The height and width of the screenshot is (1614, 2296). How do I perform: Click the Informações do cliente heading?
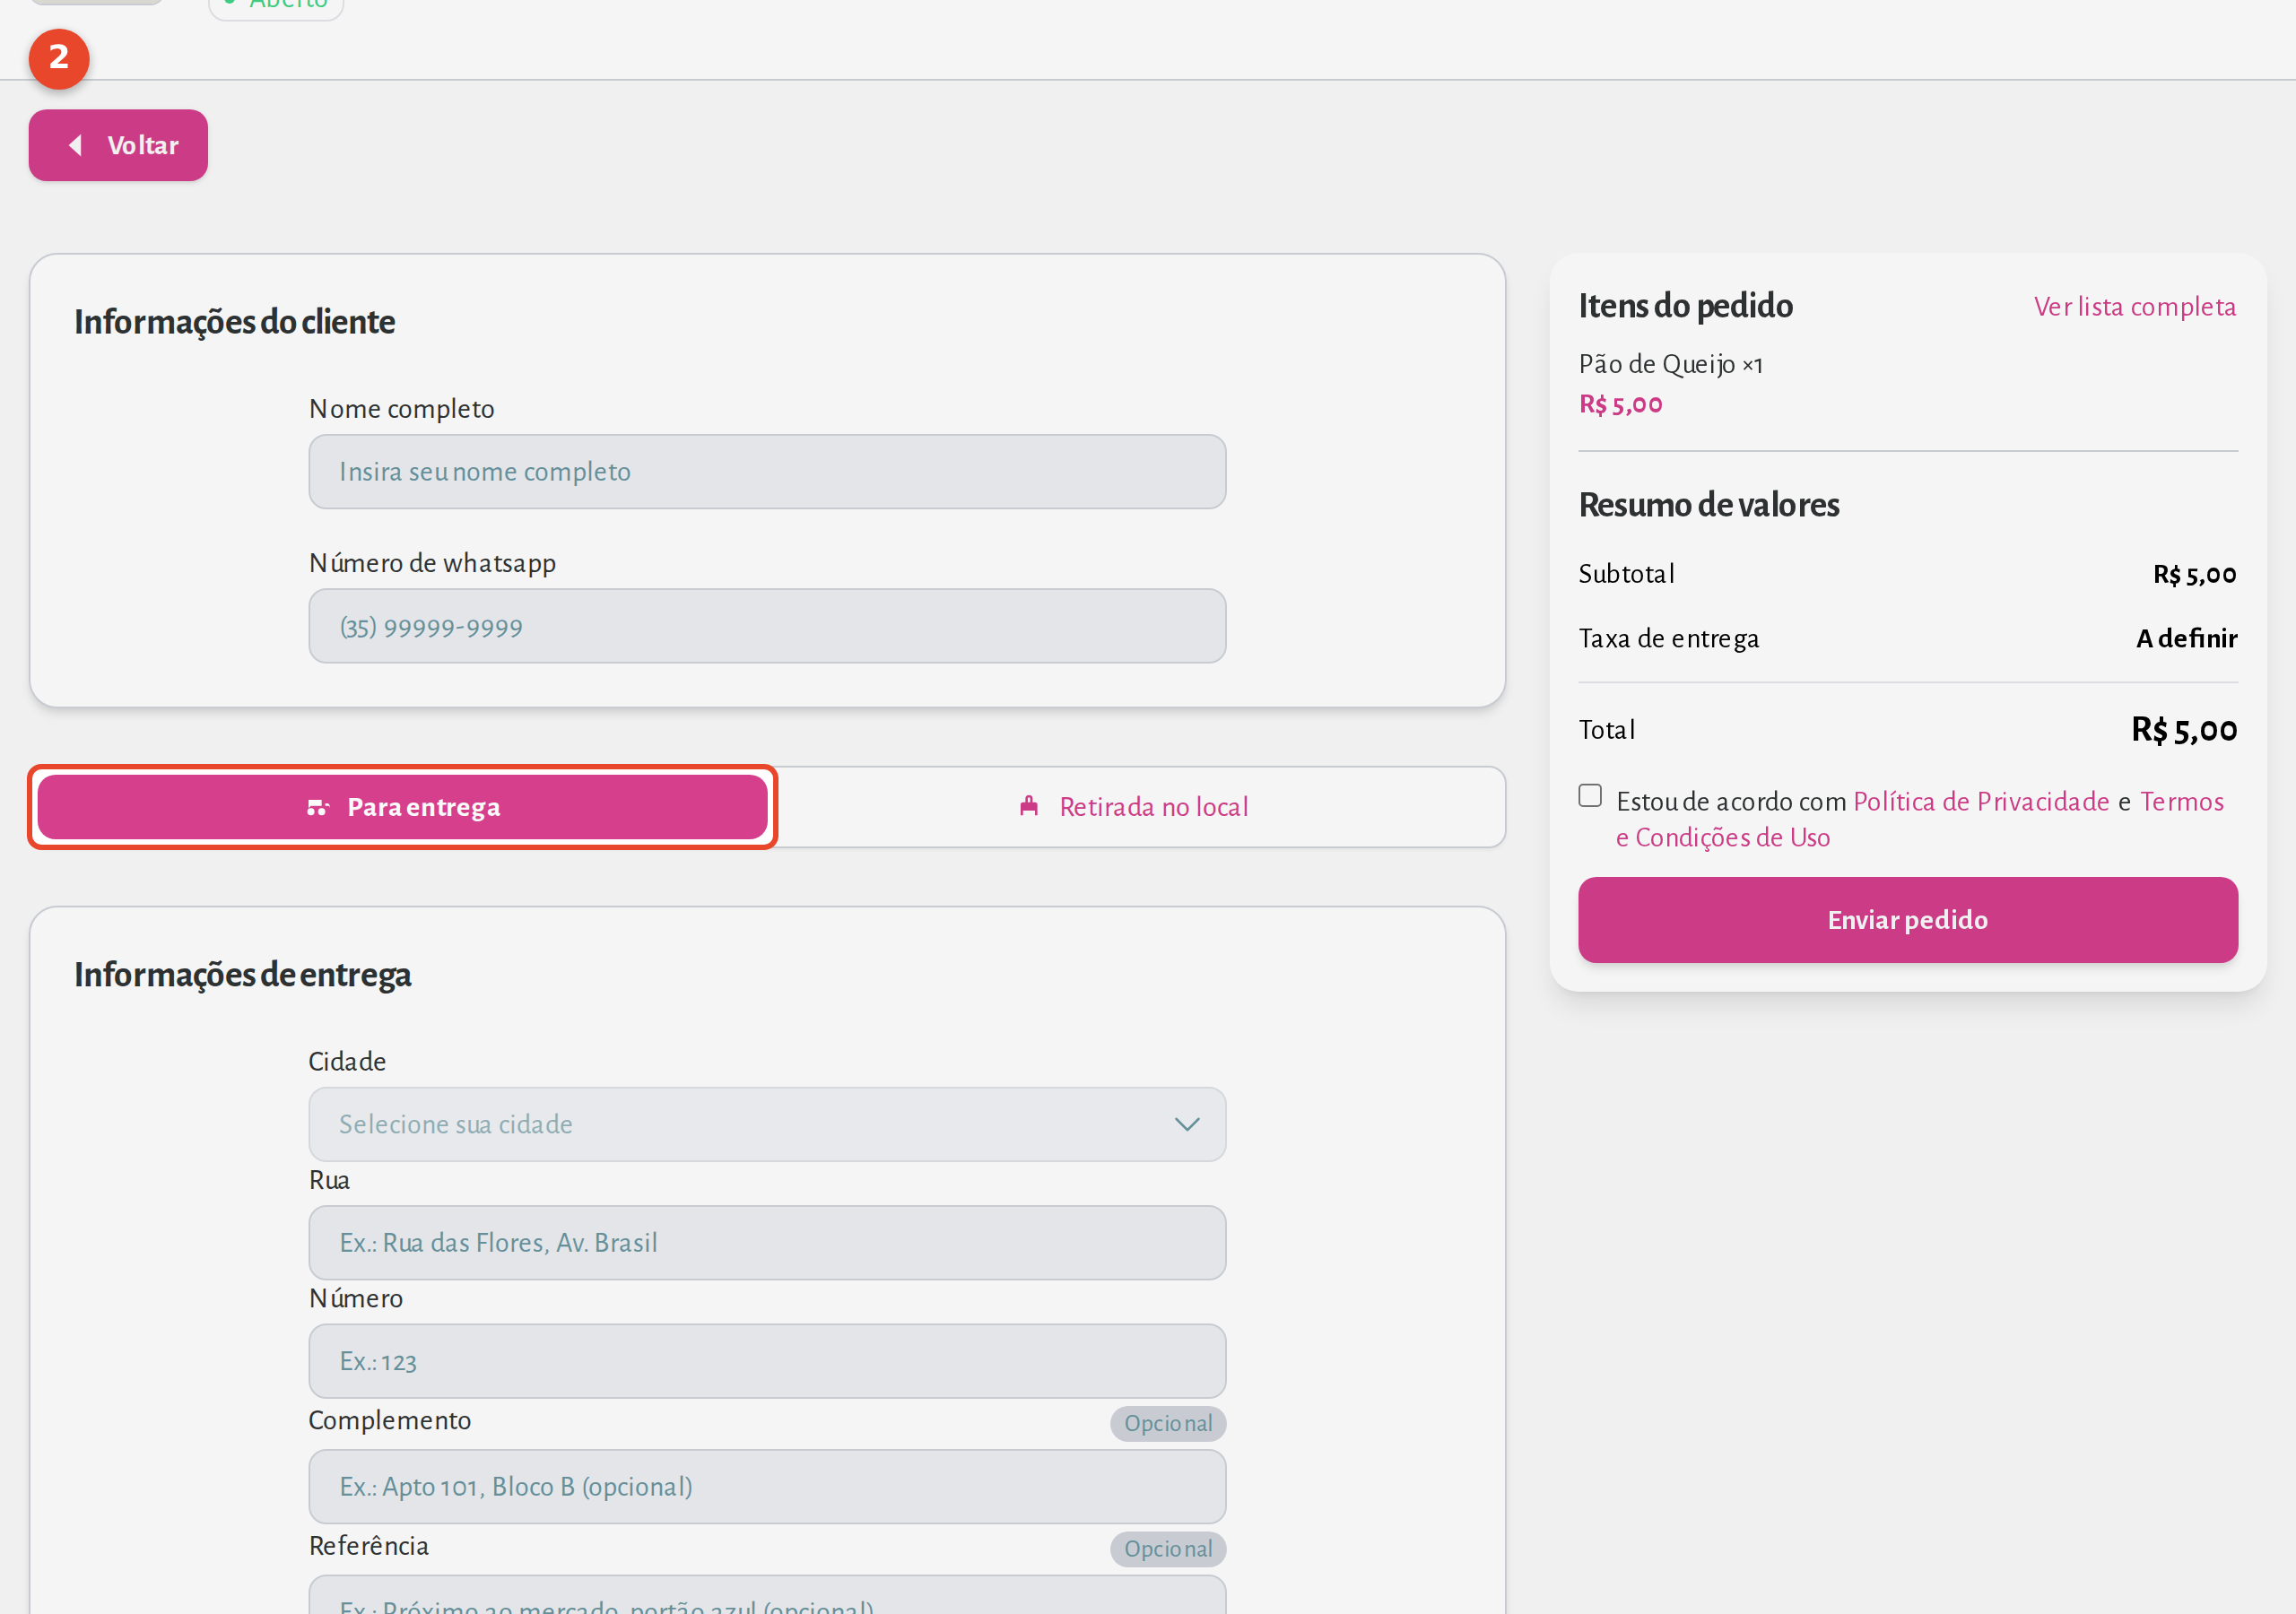pyautogui.click(x=235, y=322)
